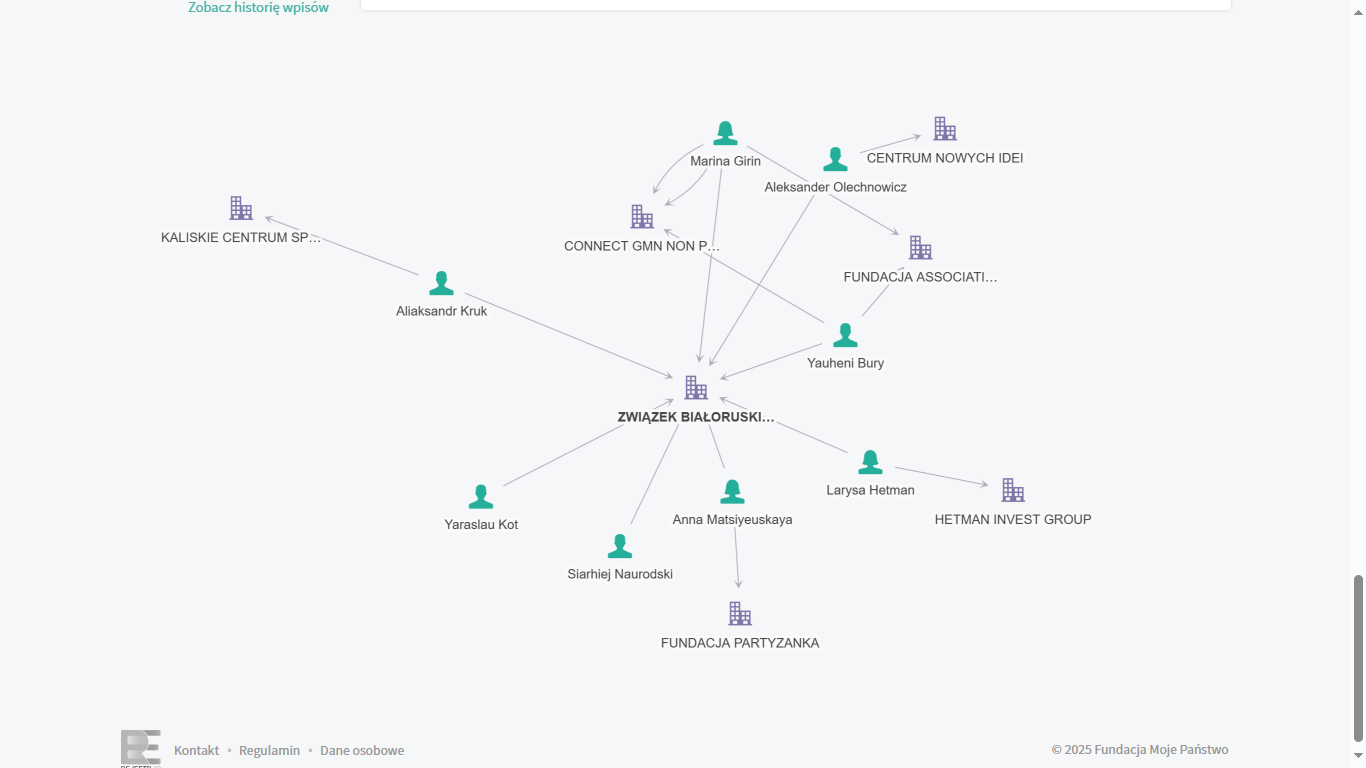Open the Dane osobowe footer link

(x=362, y=750)
